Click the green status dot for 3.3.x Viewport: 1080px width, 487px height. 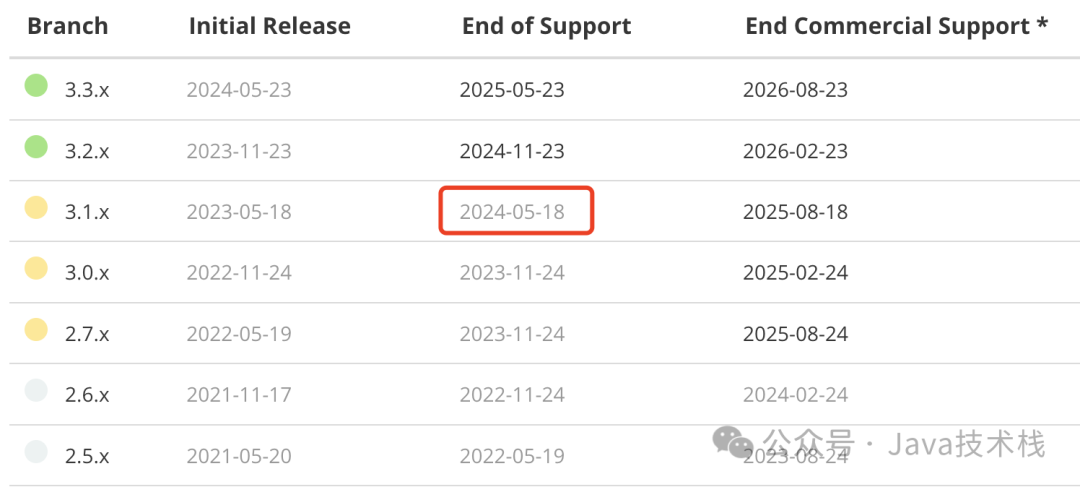pyautogui.click(x=36, y=86)
